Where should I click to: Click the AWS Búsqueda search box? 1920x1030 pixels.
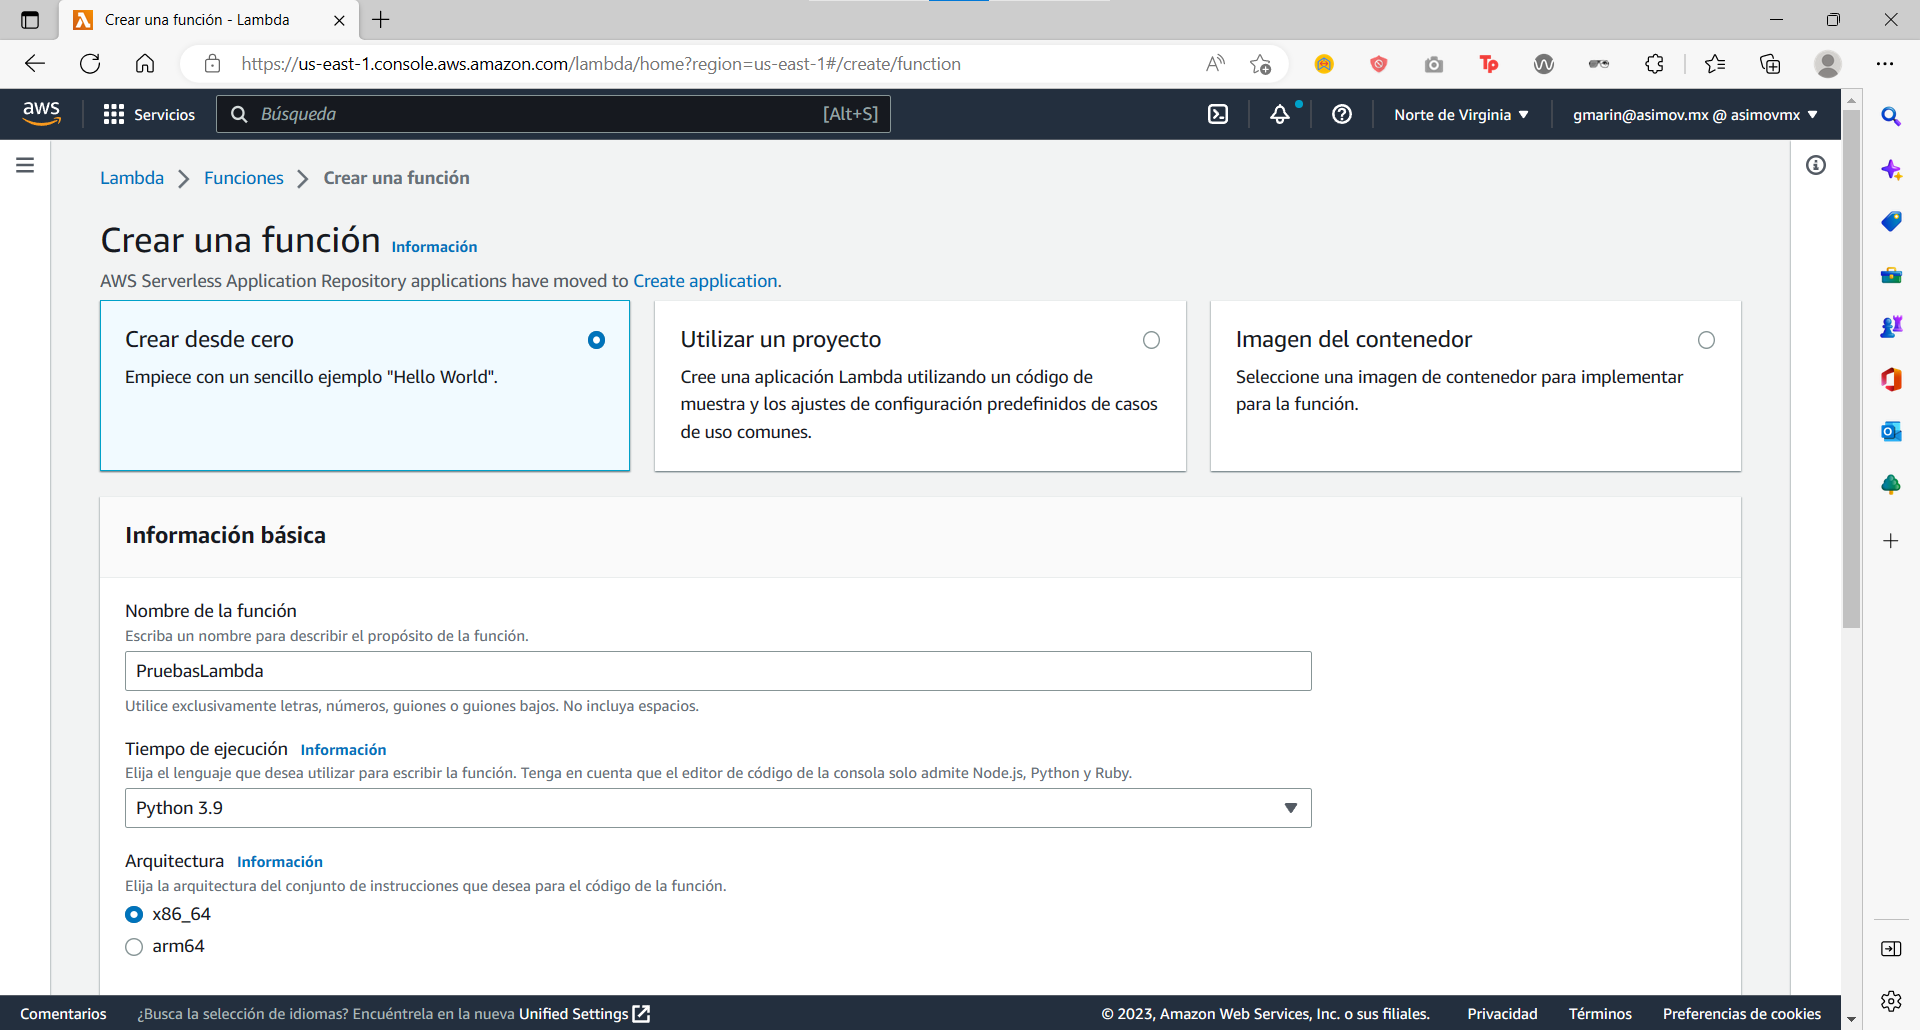(x=553, y=114)
